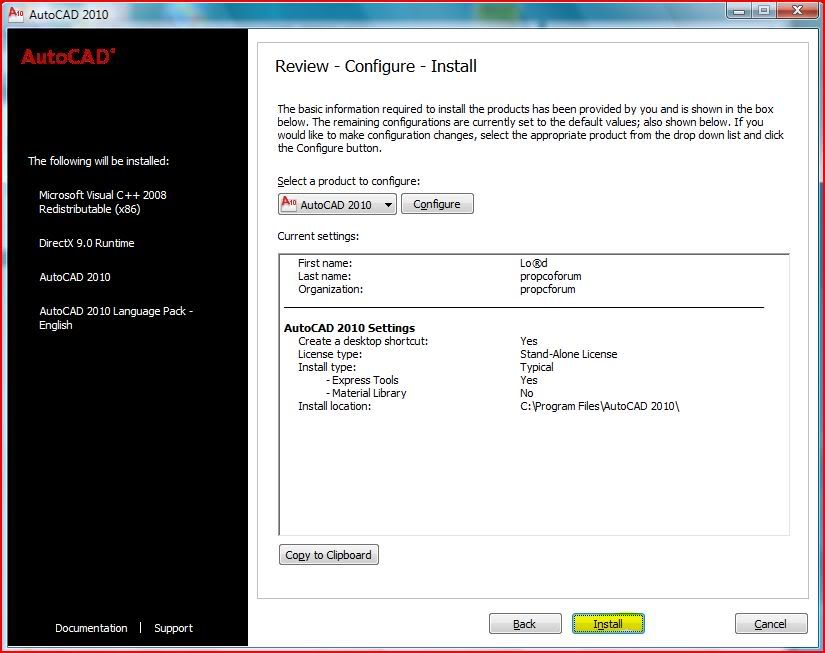Select 'DirectX 9.0 Runtime' sidebar entry
The height and width of the screenshot is (653, 825).
pos(87,243)
